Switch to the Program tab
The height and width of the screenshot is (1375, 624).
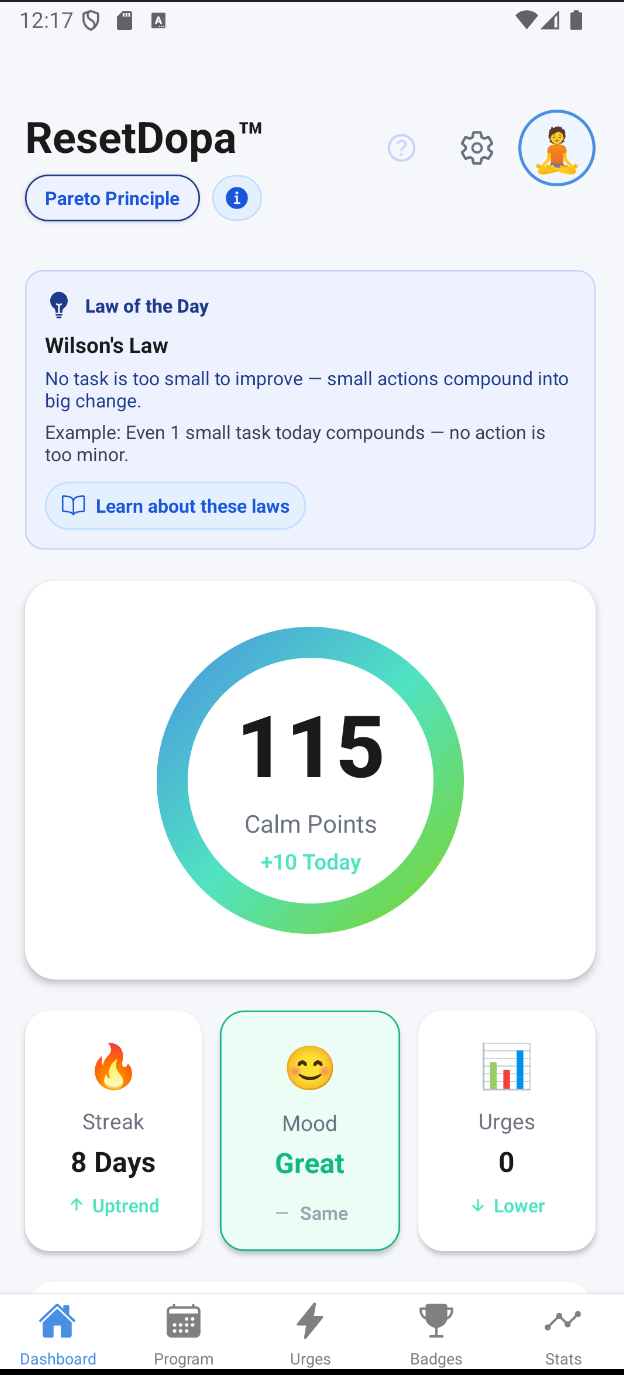(183, 1333)
